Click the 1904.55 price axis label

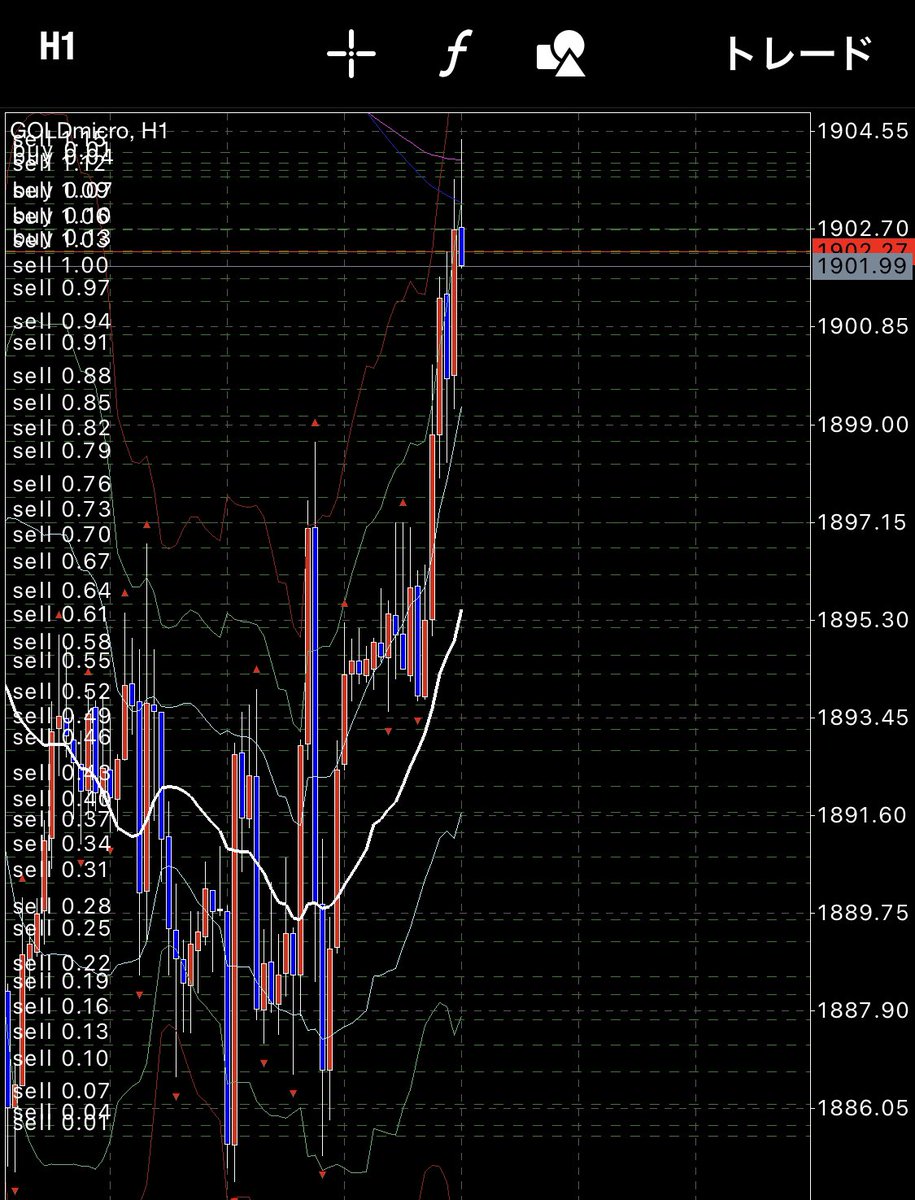pos(862,131)
